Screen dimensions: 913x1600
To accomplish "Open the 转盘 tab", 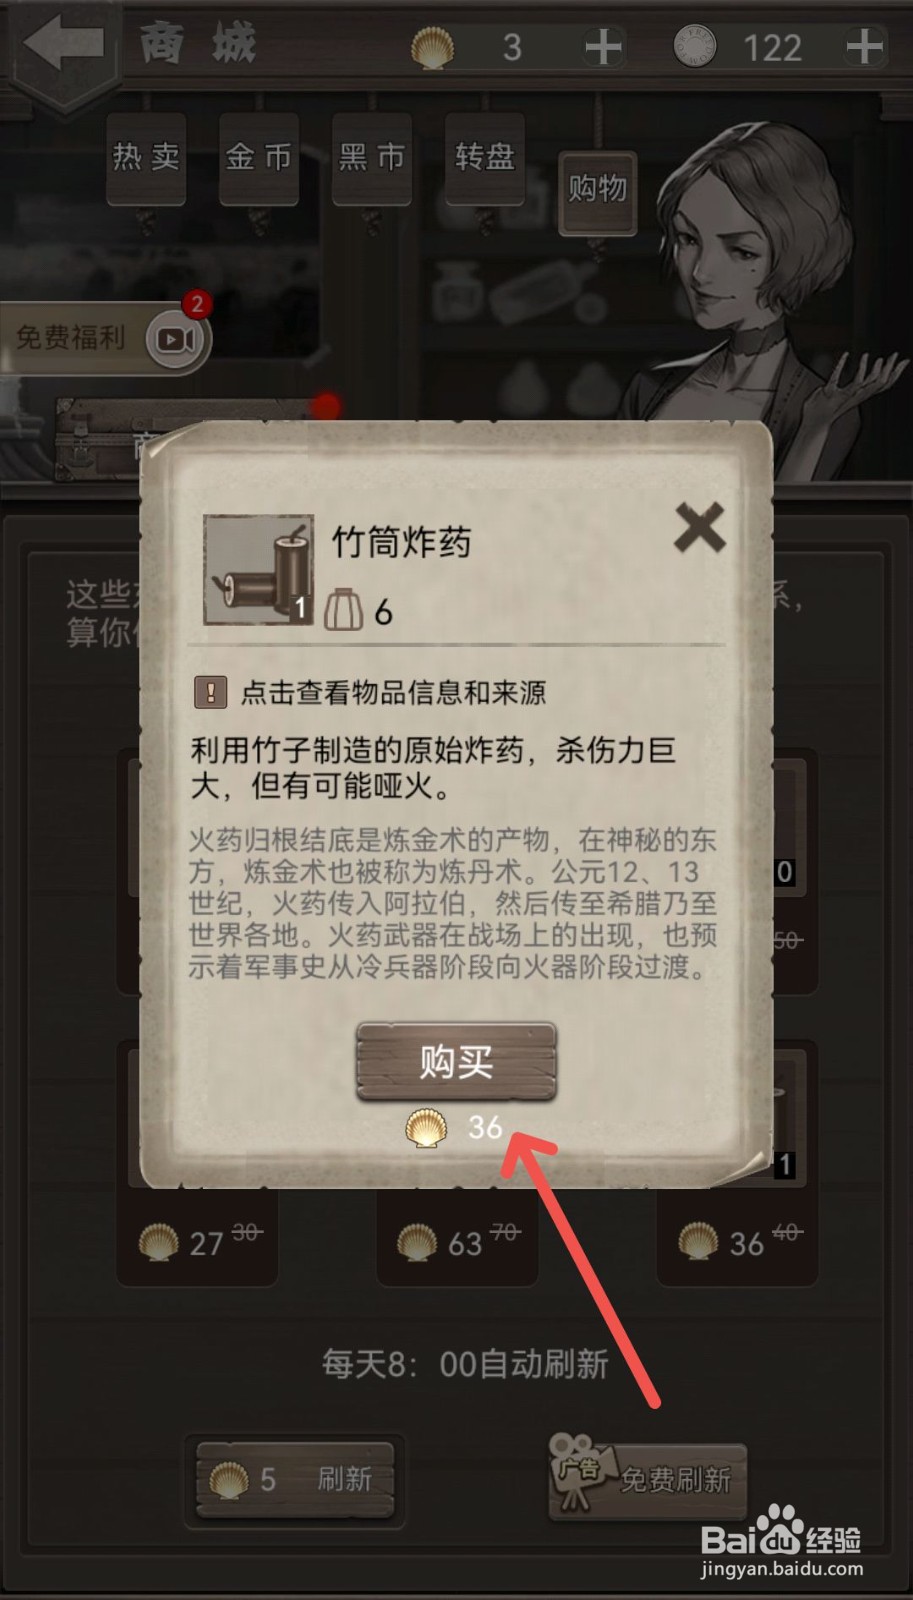I will [485, 158].
